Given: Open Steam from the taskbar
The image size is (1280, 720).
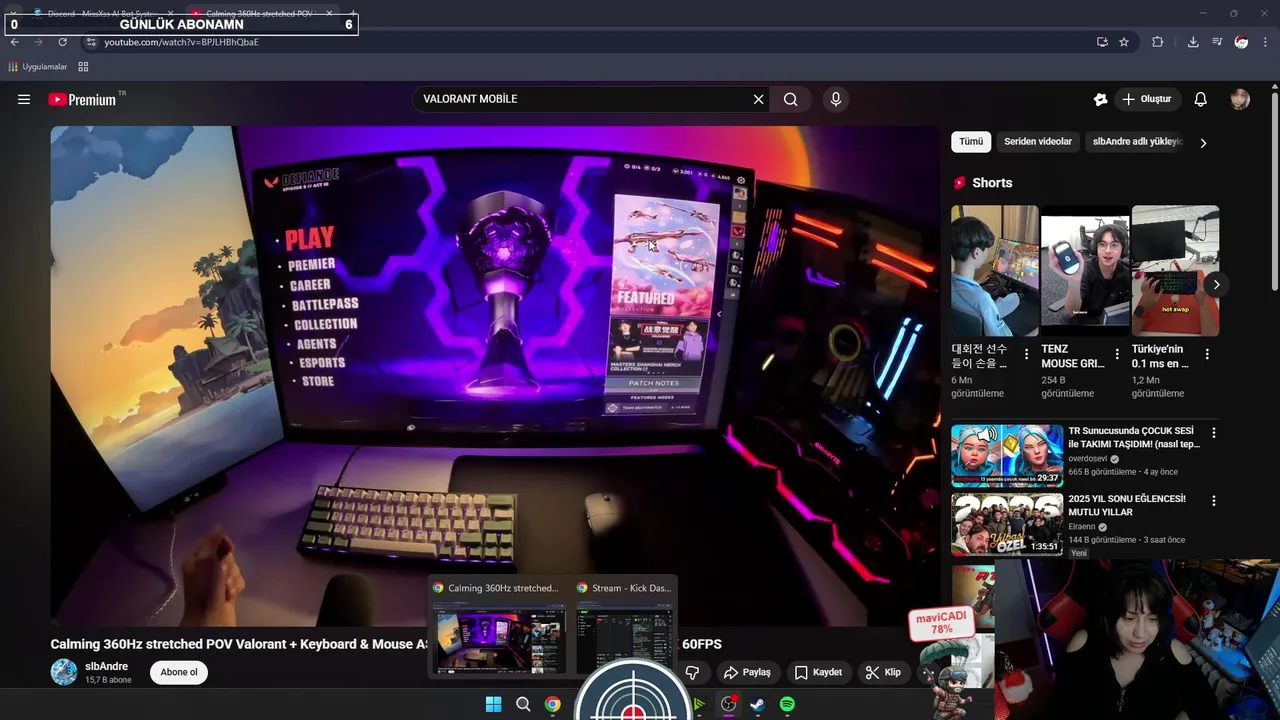Looking at the screenshot, I should pos(757,704).
